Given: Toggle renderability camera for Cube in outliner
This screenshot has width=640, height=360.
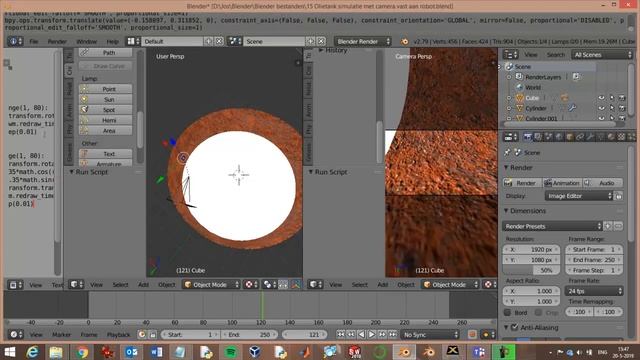Looking at the screenshot, I should click(x=622, y=98).
